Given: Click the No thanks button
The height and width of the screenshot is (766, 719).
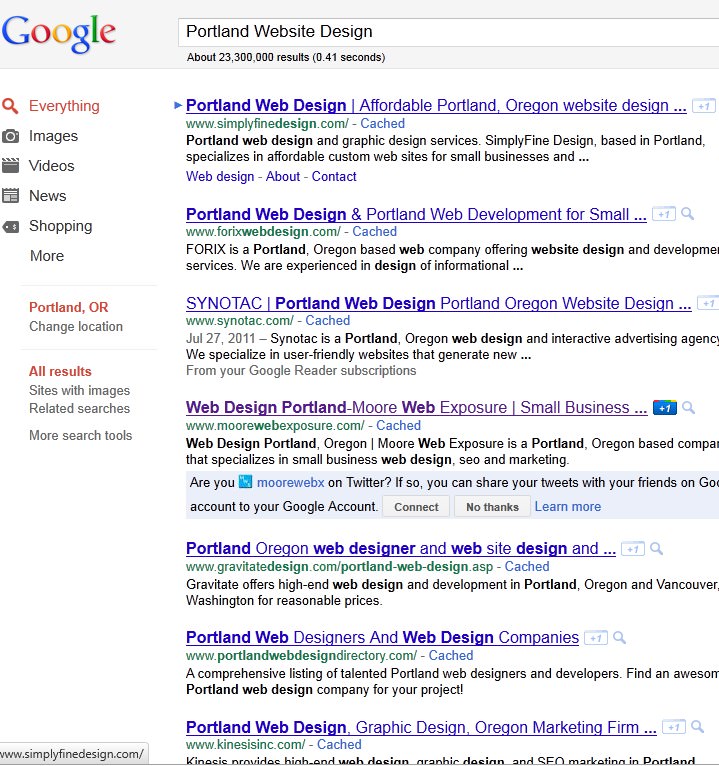Looking at the screenshot, I should pyautogui.click(x=492, y=507).
